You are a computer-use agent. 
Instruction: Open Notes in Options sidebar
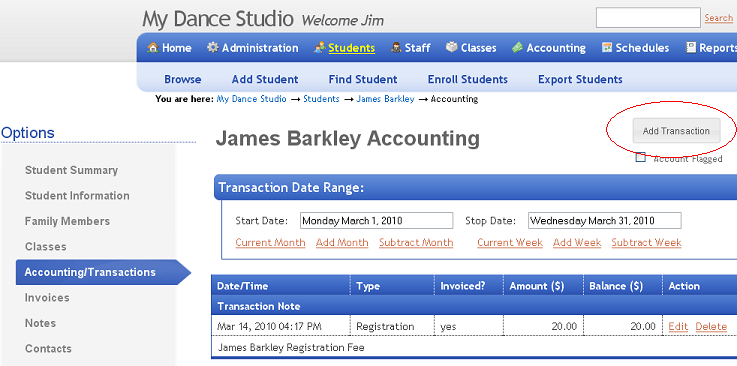(x=40, y=323)
